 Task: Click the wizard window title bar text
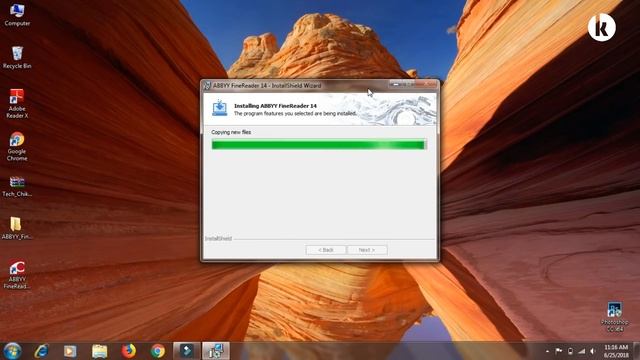tap(267, 86)
